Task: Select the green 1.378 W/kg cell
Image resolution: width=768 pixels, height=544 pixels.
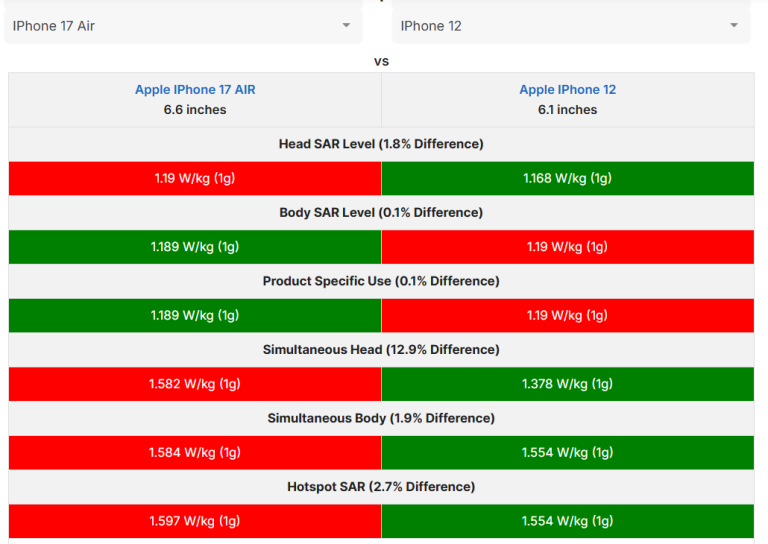Action: tap(568, 384)
